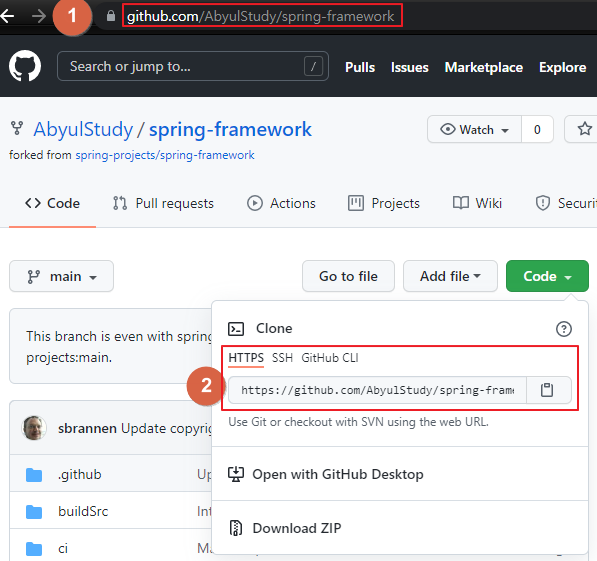Switch to the Wiki tab
The height and width of the screenshot is (561, 597).
pos(477,203)
